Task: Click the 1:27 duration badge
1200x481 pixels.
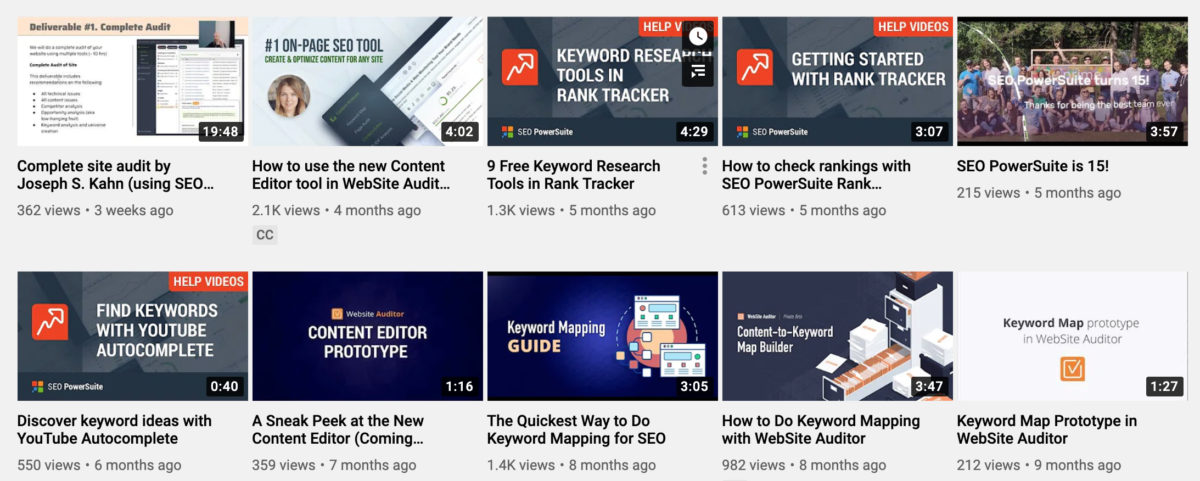Action: point(1164,386)
